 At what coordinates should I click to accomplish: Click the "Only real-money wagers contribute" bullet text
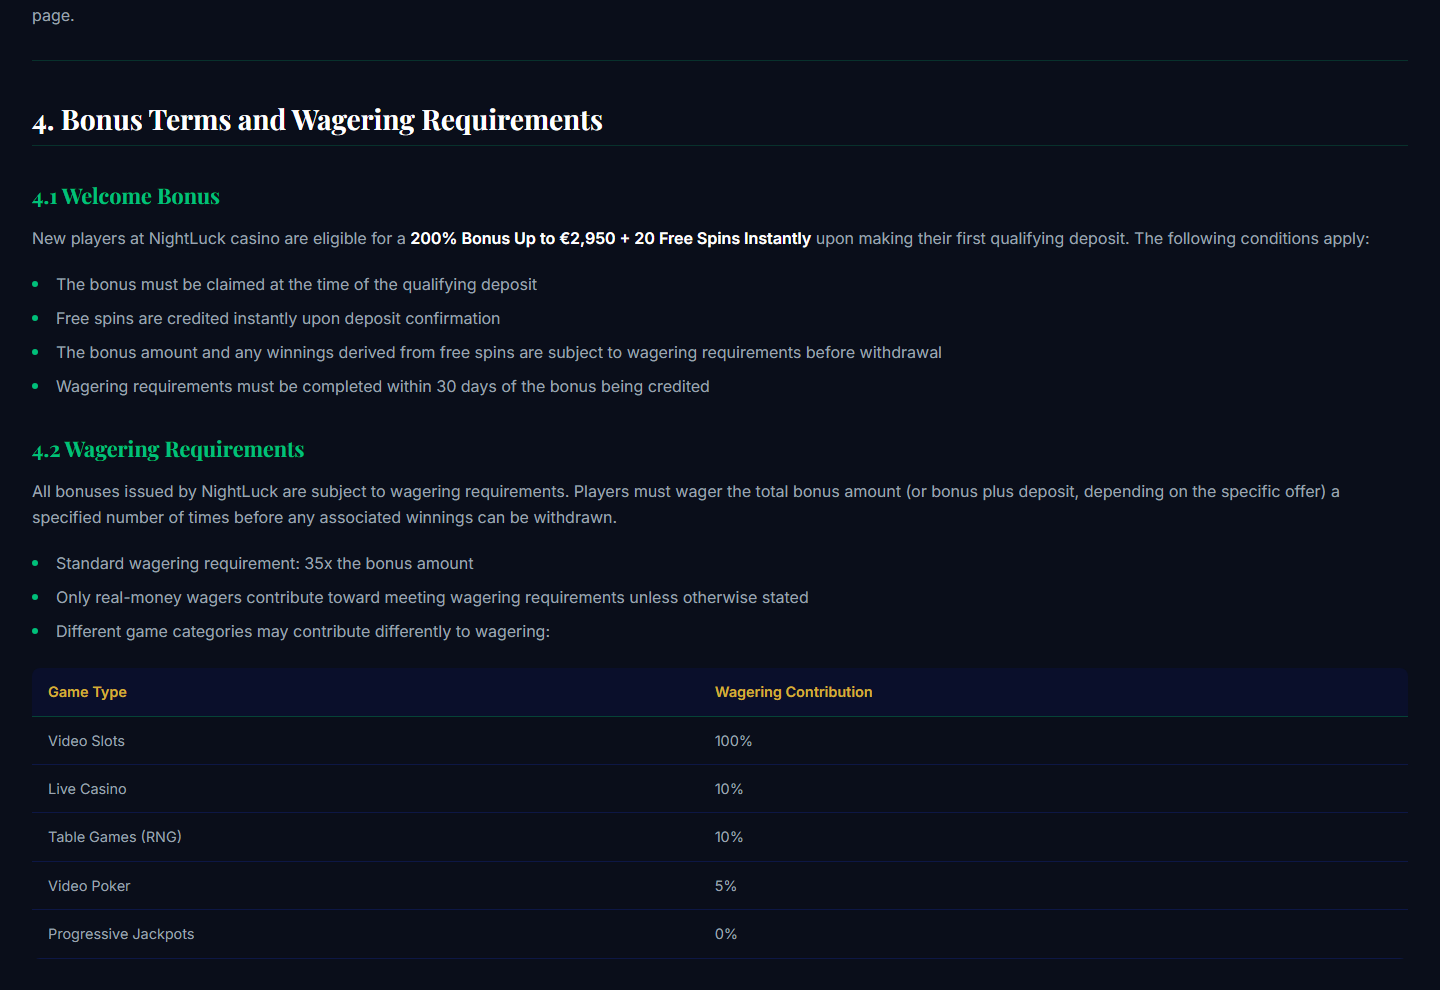click(432, 598)
